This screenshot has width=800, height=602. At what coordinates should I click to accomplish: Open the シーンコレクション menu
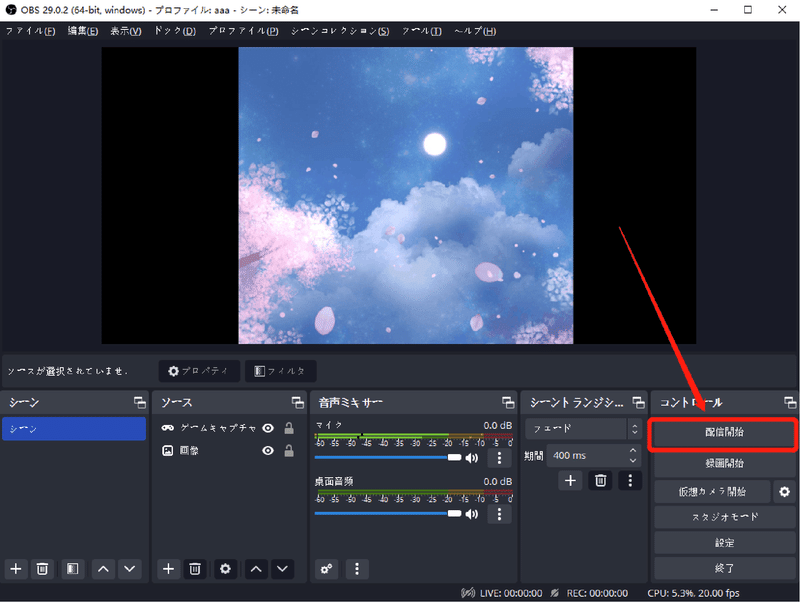[340, 31]
